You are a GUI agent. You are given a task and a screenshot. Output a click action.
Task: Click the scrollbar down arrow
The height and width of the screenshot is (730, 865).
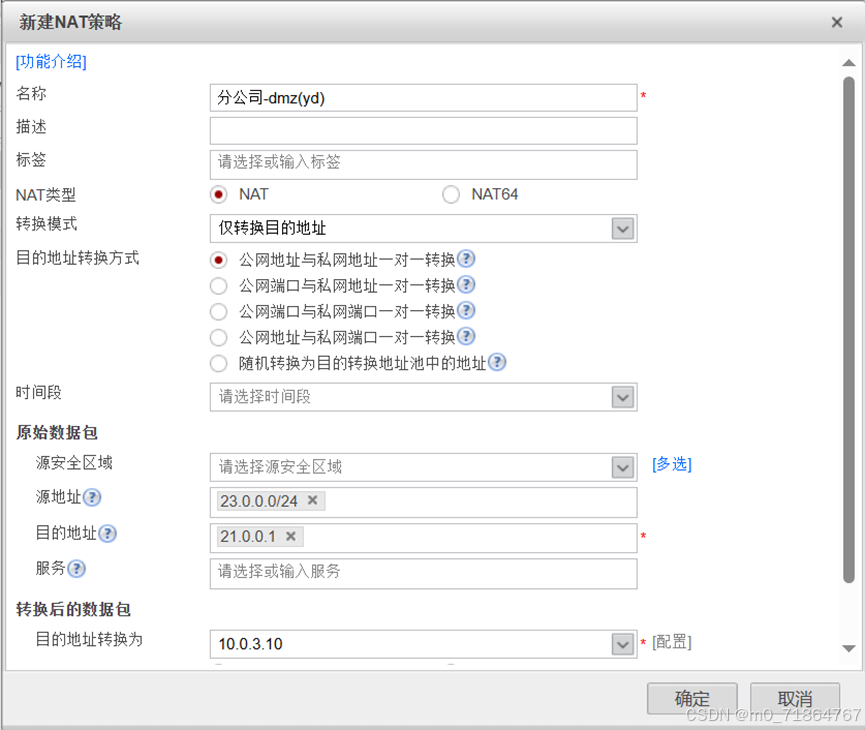848,649
